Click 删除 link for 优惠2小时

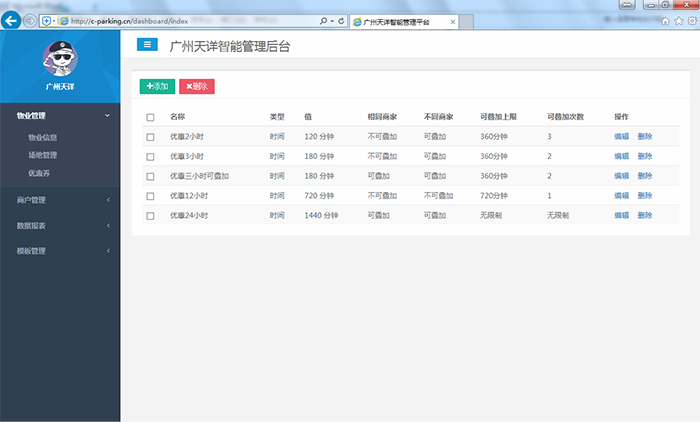coord(645,137)
